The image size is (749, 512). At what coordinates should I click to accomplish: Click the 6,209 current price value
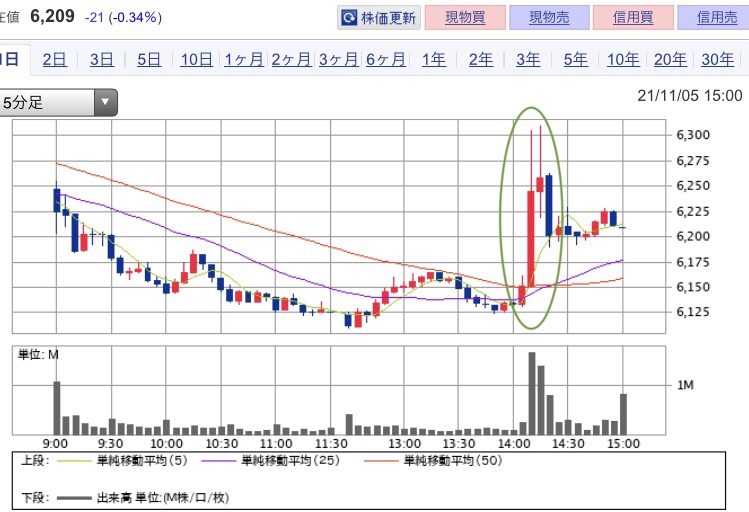[x=53, y=16]
